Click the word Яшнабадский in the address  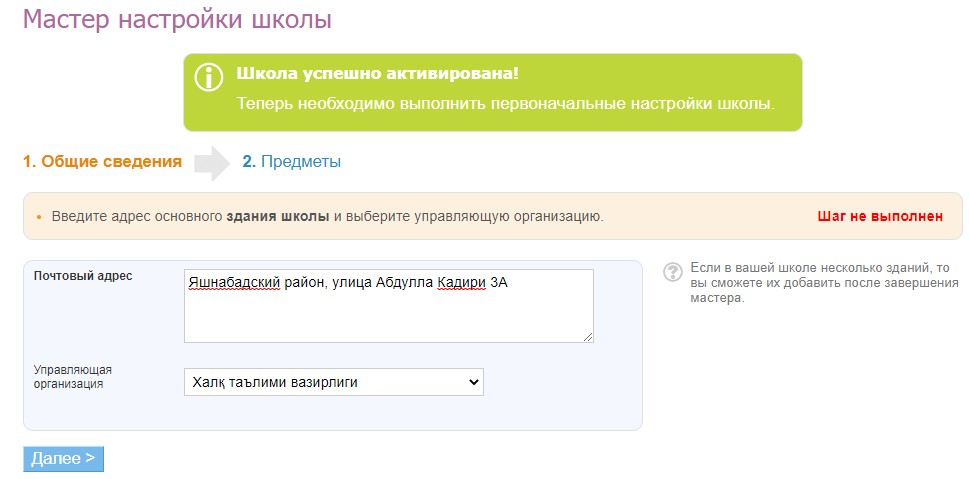coord(235,284)
